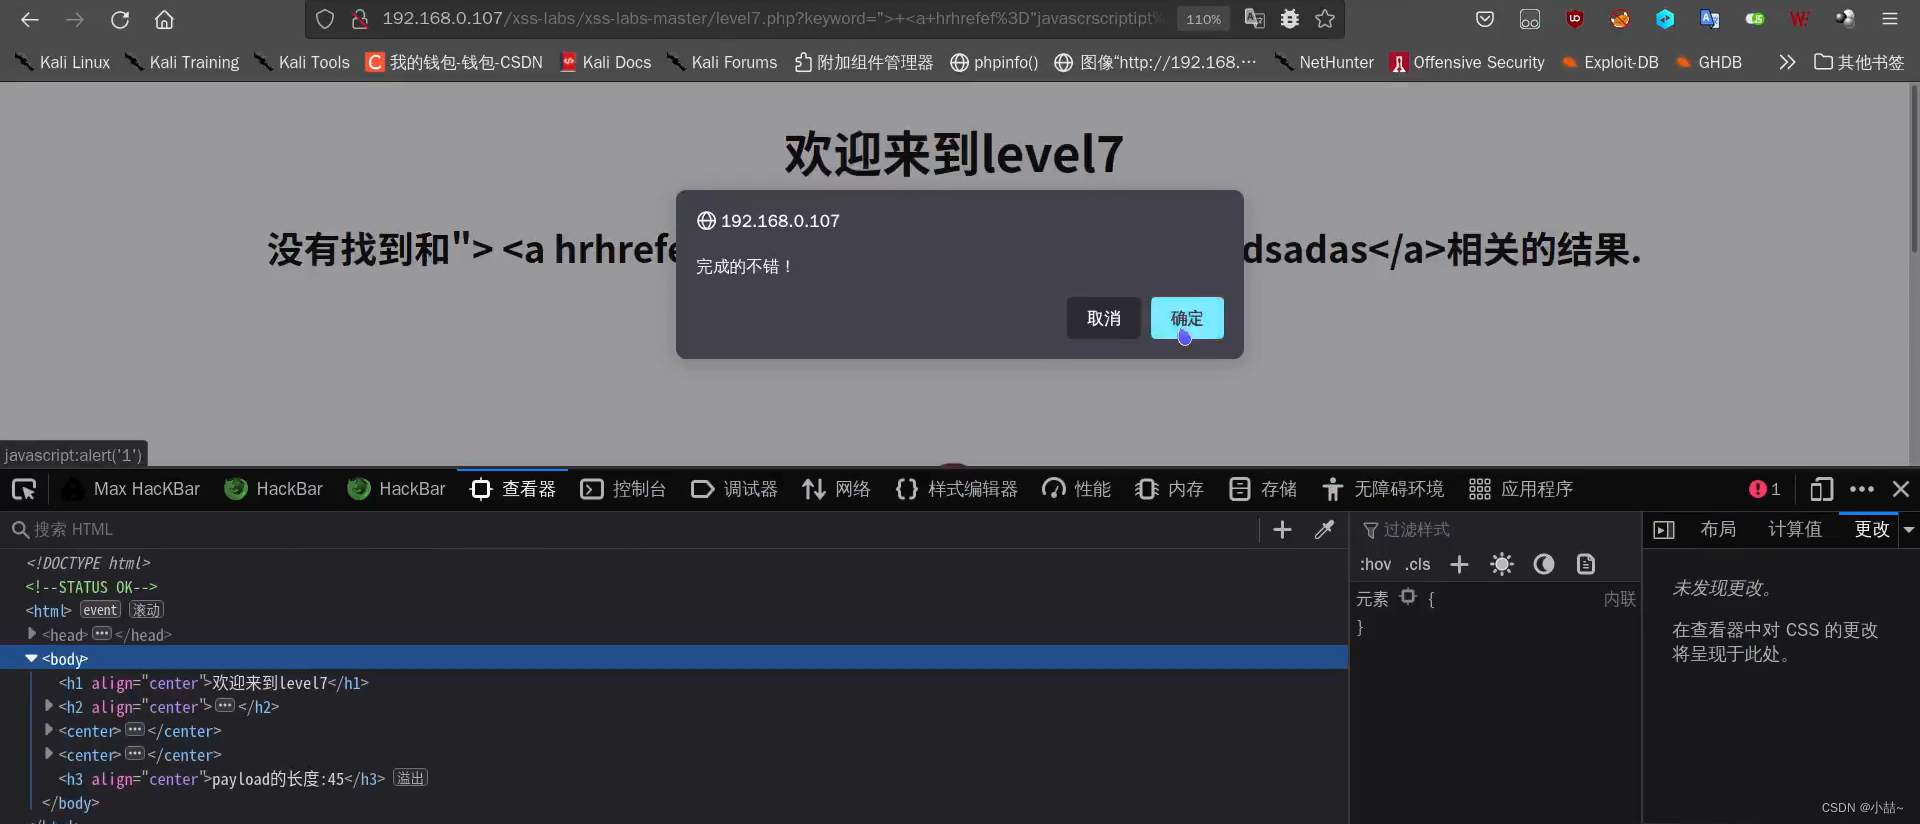Create a new node with plus icon
Image resolution: width=1920 pixels, height=824 pixels.
[x=1282, y=529]
